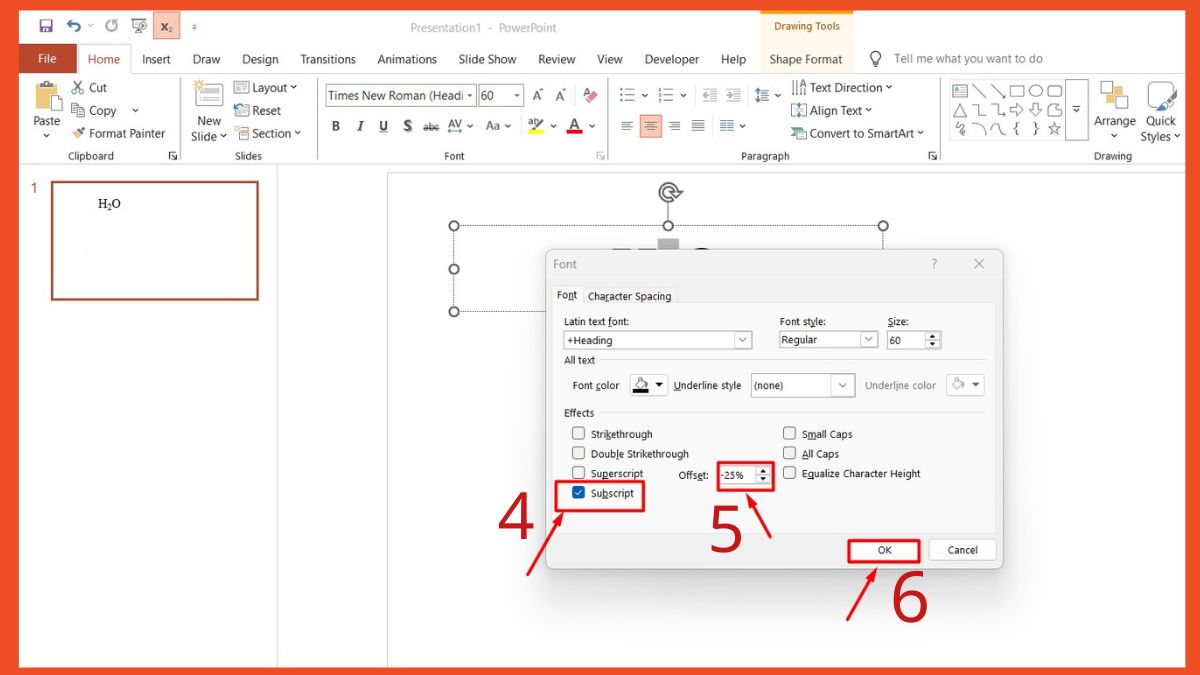Click Justify paragraph icon

pos(698,126)
